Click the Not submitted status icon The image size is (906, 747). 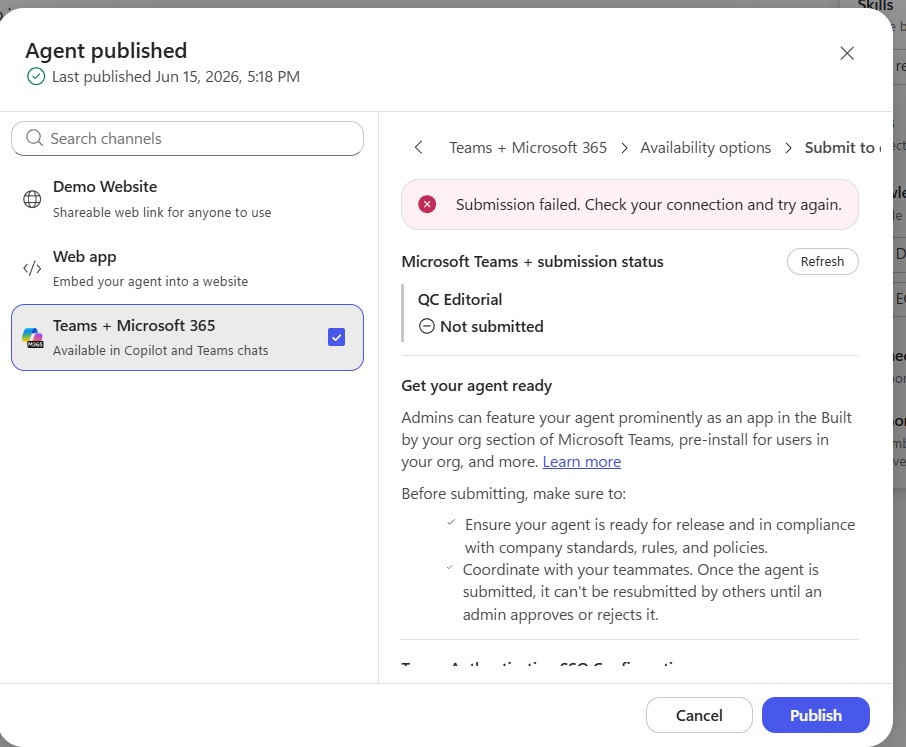pos(426,326)
